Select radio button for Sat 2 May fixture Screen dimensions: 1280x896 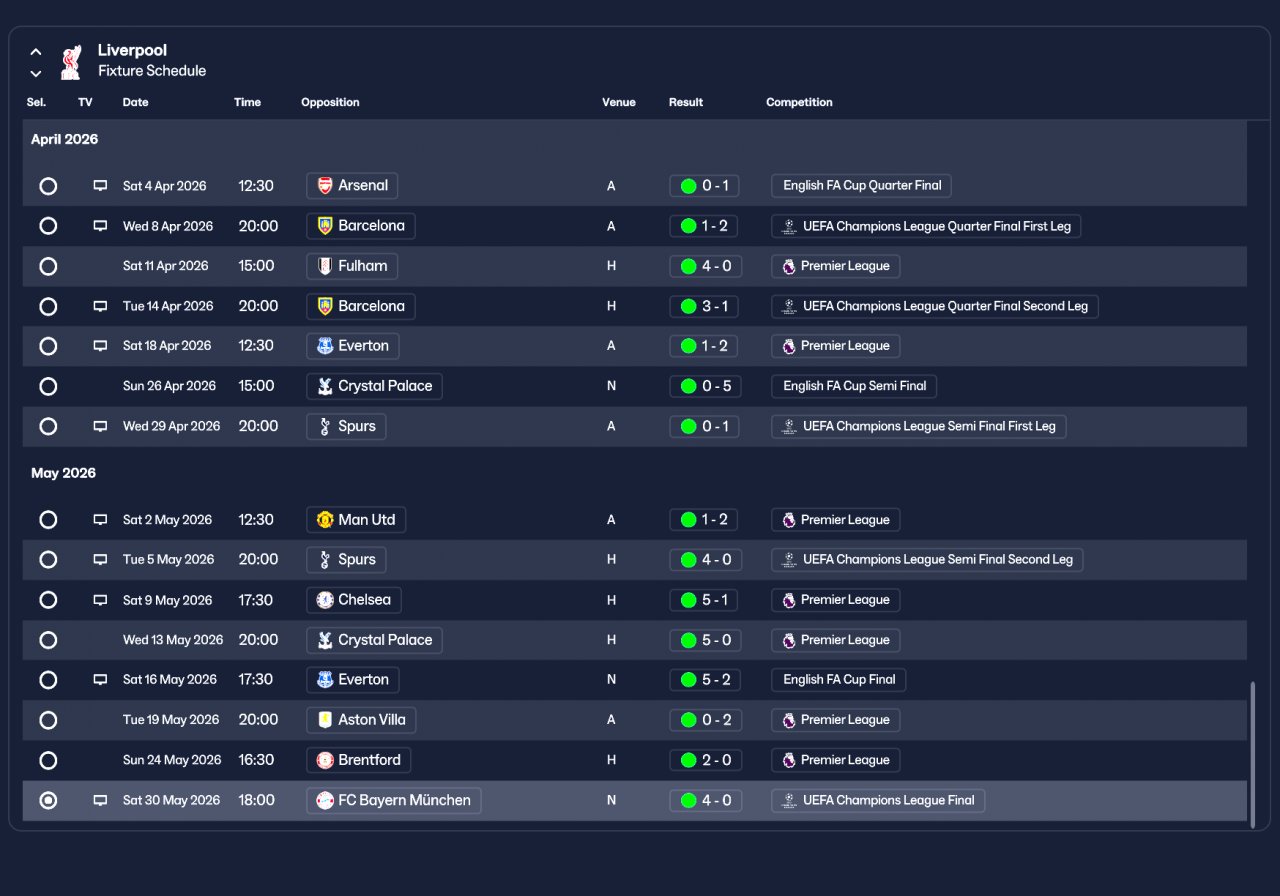(48, 520)
